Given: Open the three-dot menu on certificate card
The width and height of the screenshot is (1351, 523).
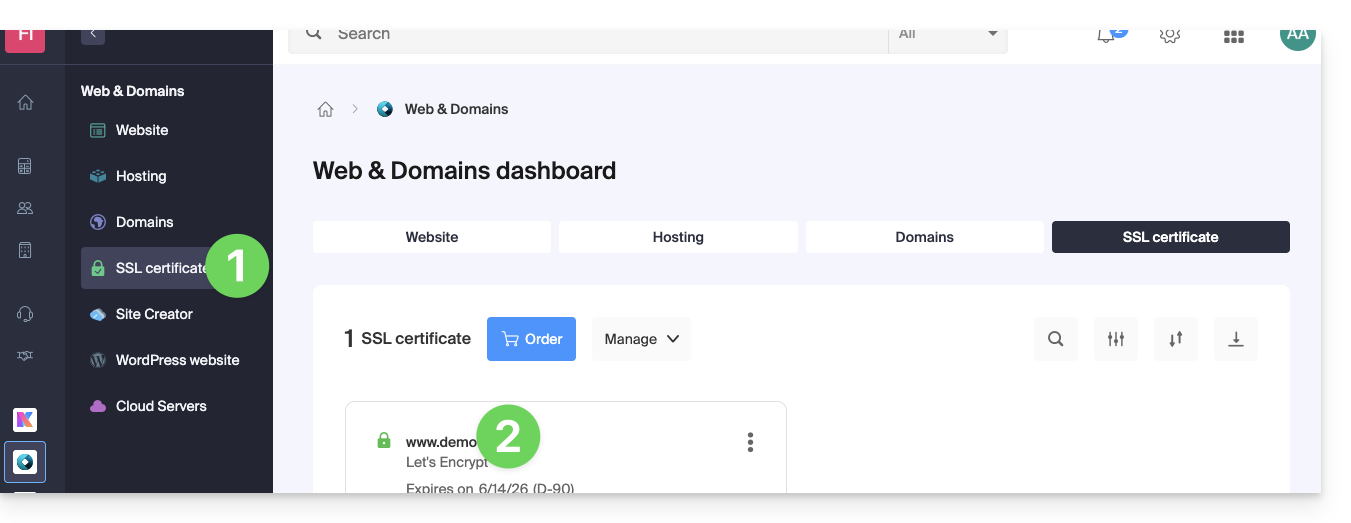Looking at the screenshot, I should [x=750, y=442].
